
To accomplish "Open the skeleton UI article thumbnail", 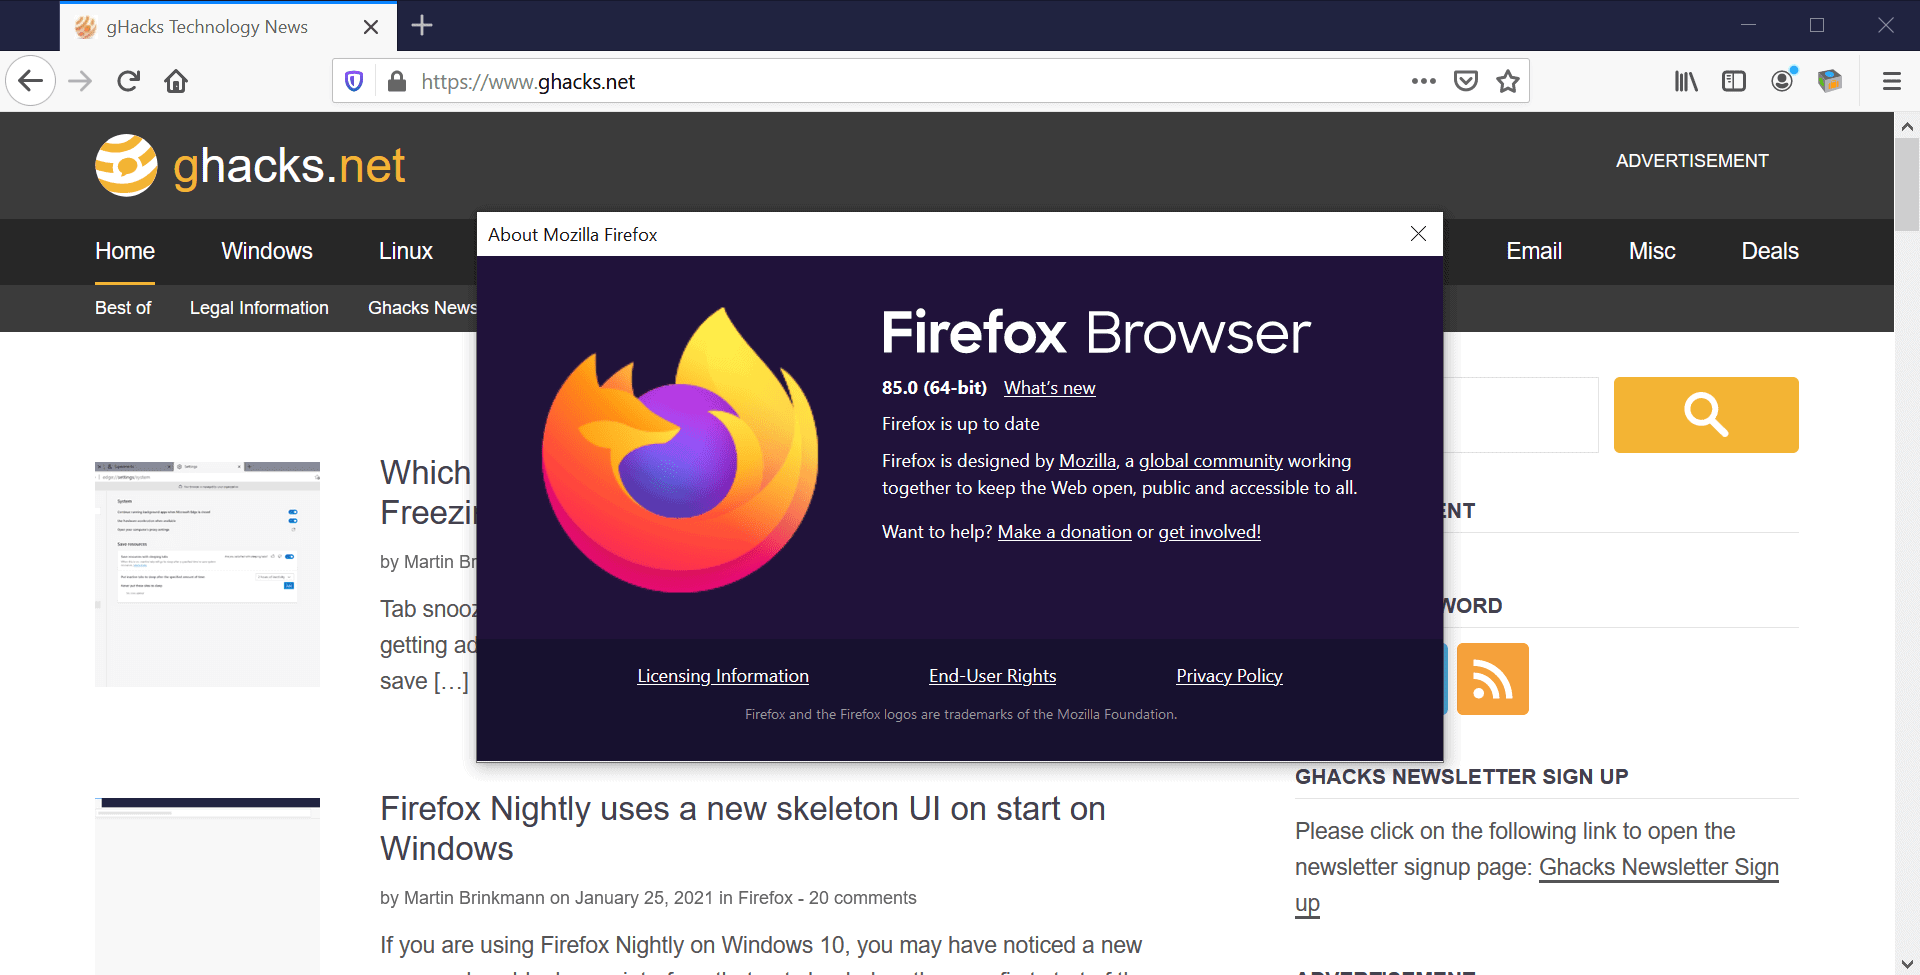I will click(207, 886).
